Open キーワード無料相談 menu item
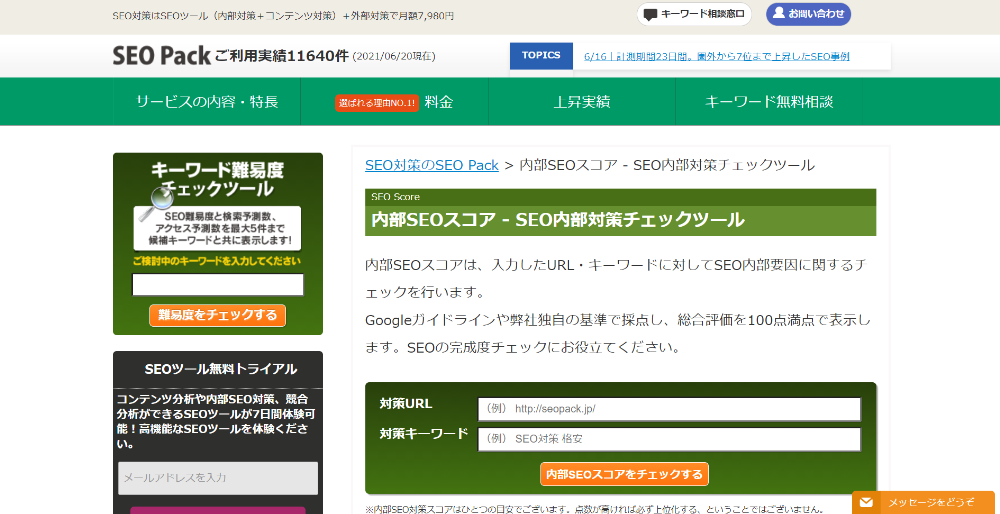 (768, 101)
